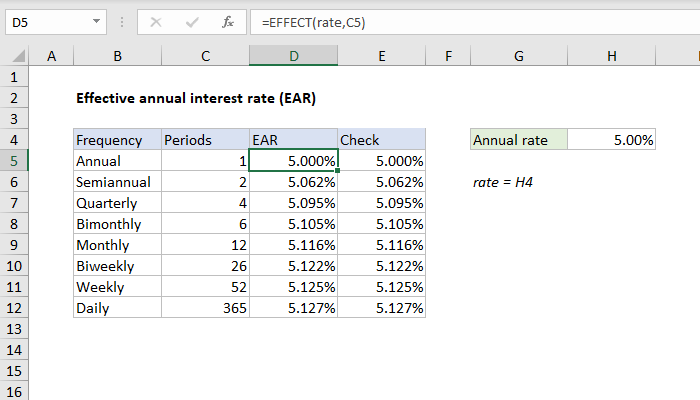Select the EAR cell for Annual
Screen dimensions: 700x400
click(293, 161)
